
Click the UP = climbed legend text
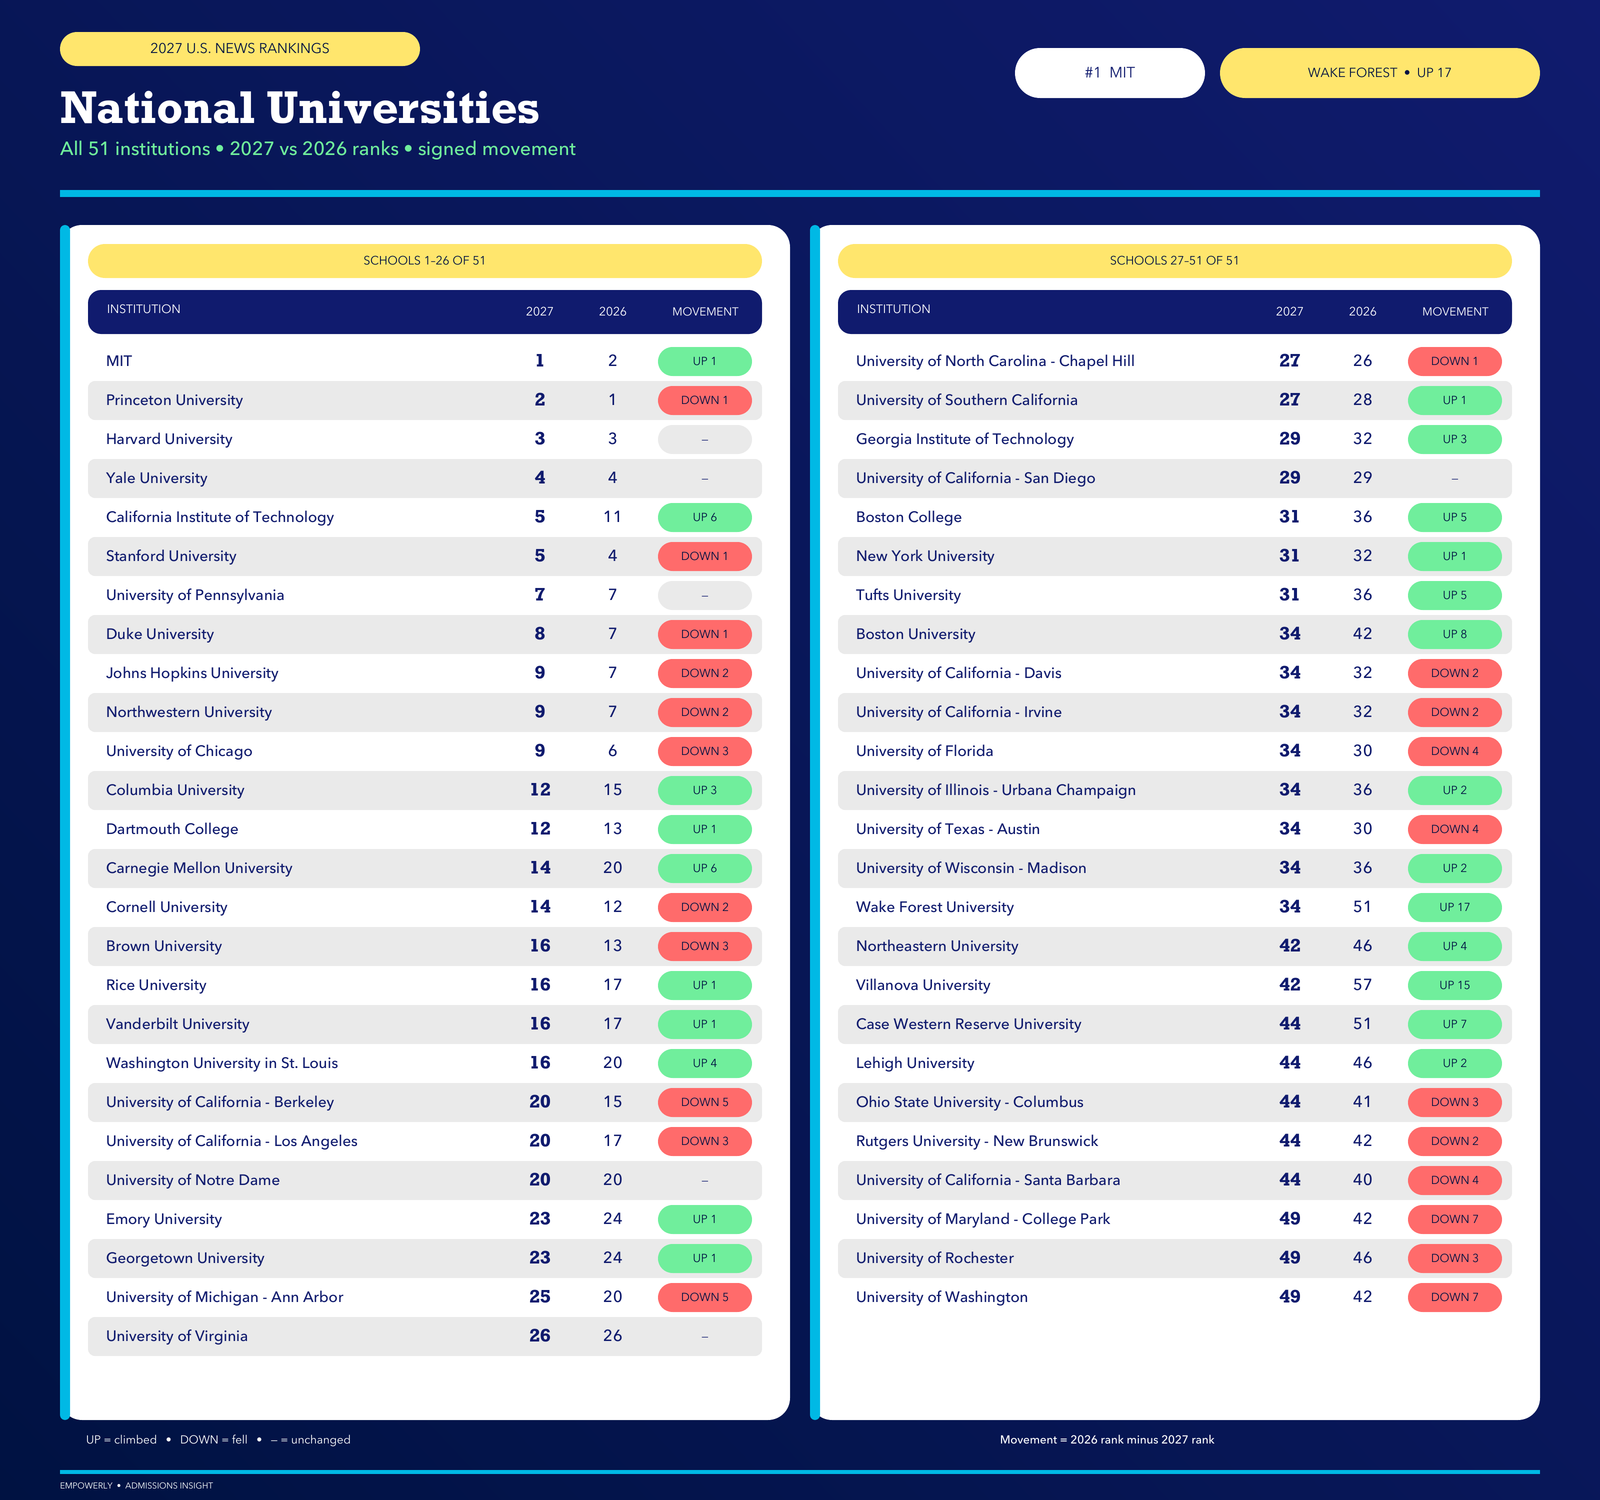pyautogui.click(x=121, y=1440)
